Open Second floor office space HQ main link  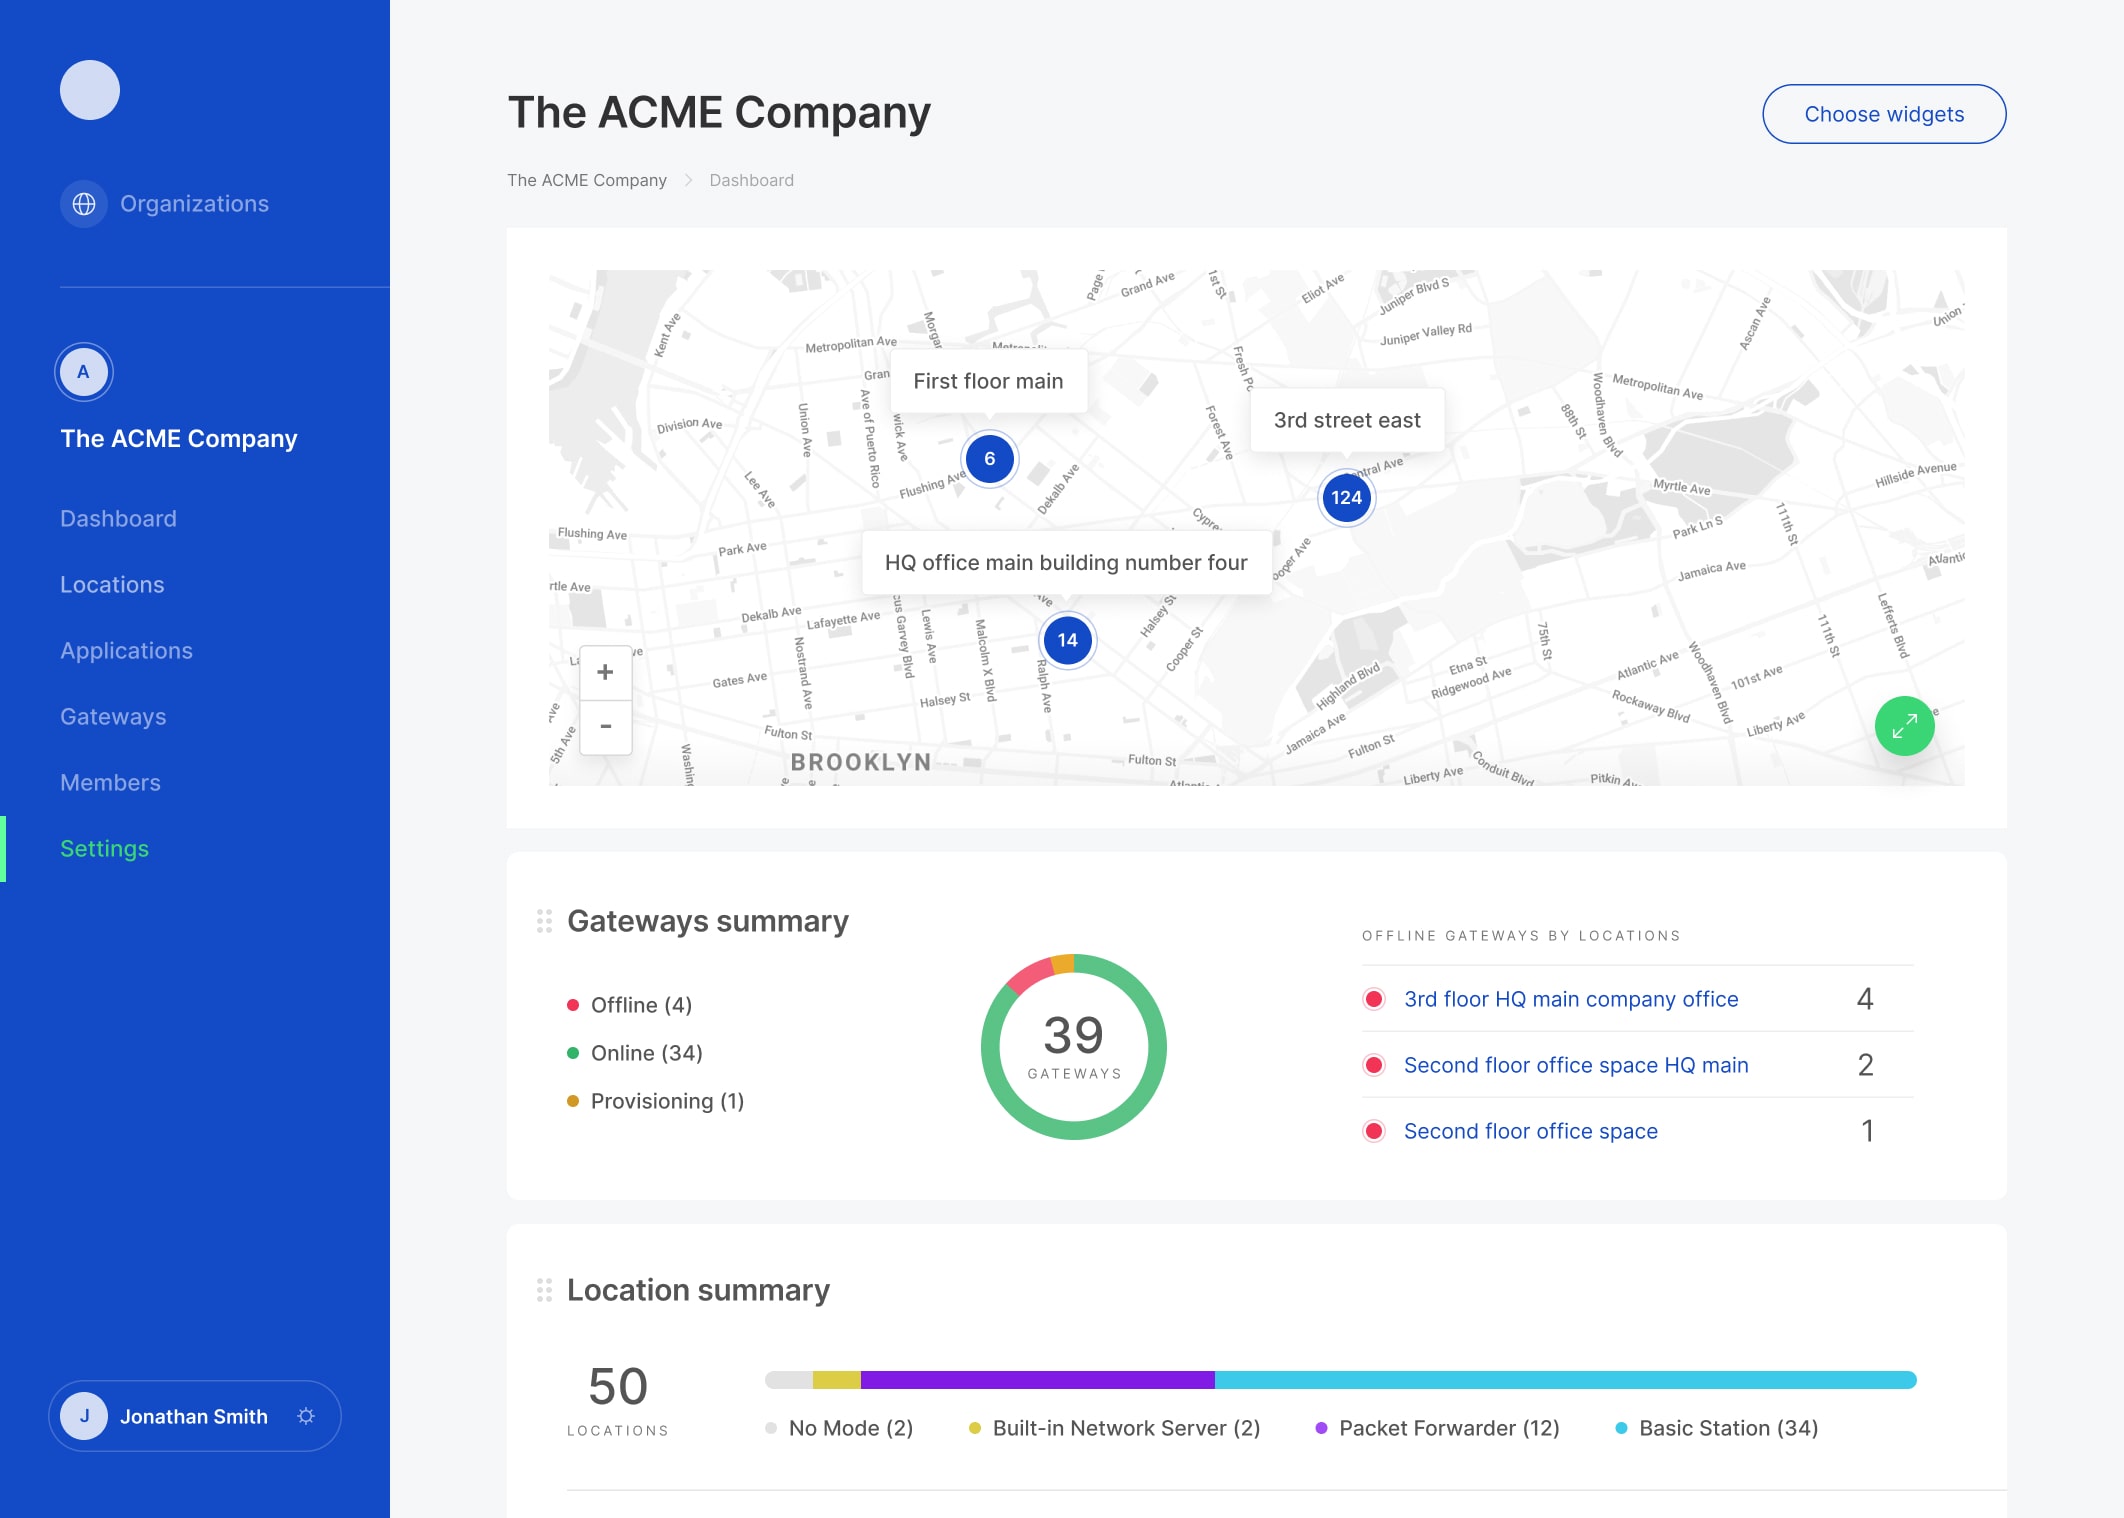pos(1575,1065)
